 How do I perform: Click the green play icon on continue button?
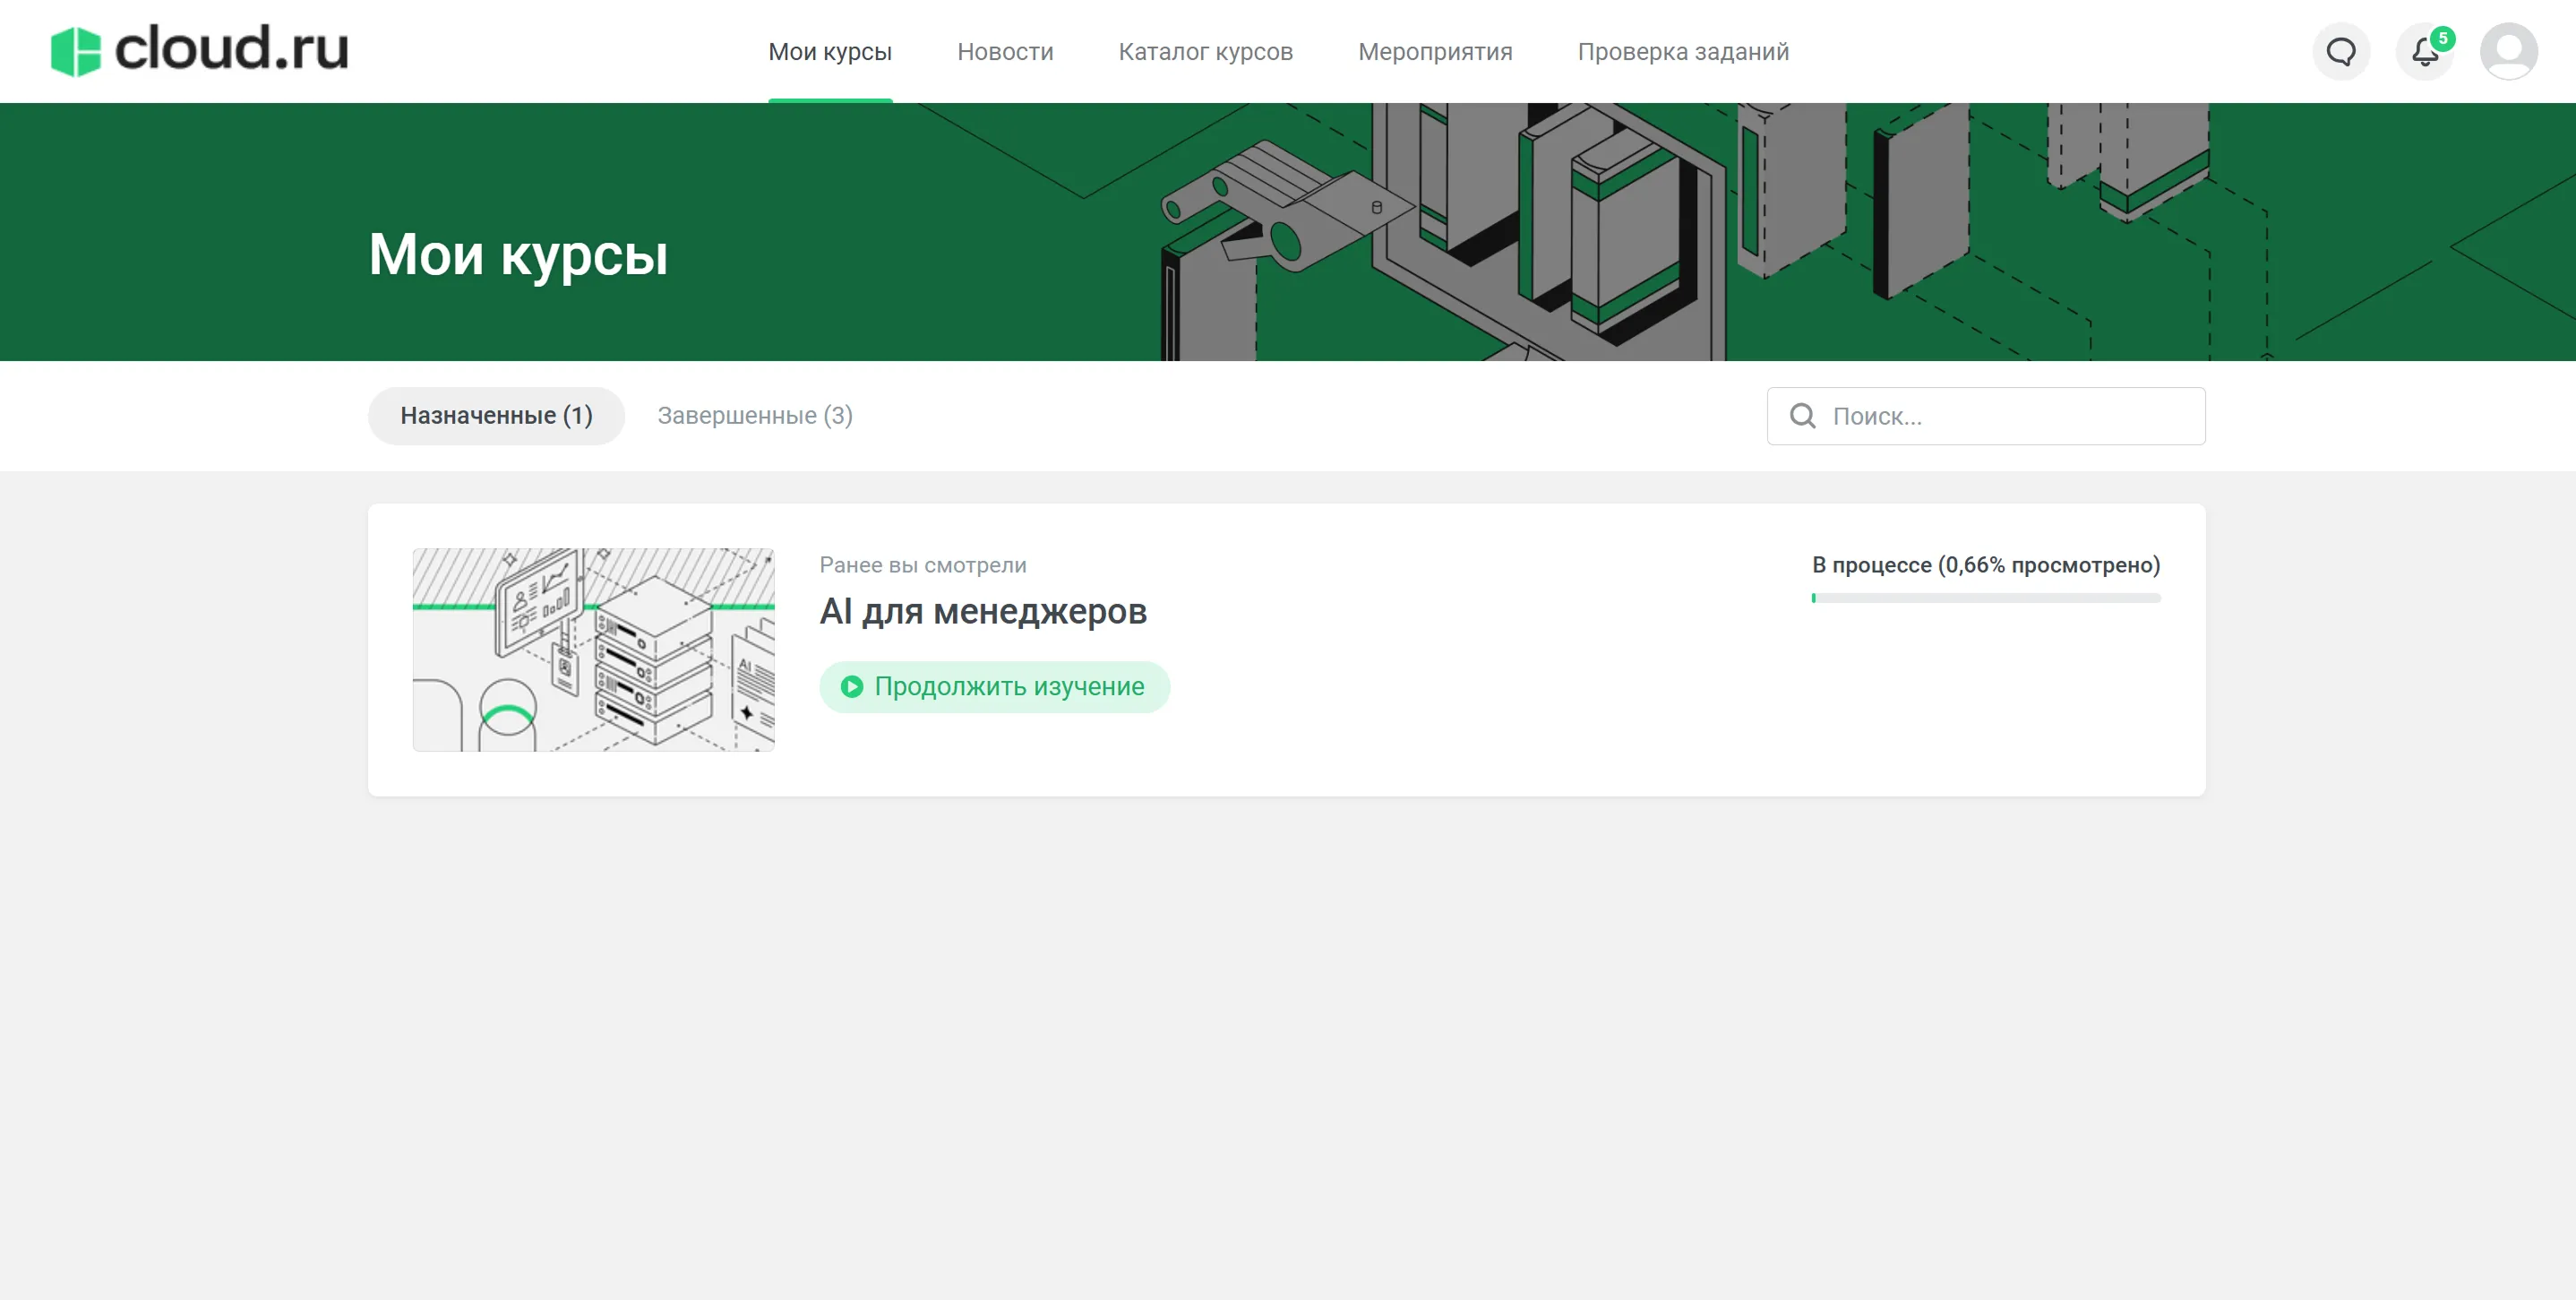pos(851,687)
